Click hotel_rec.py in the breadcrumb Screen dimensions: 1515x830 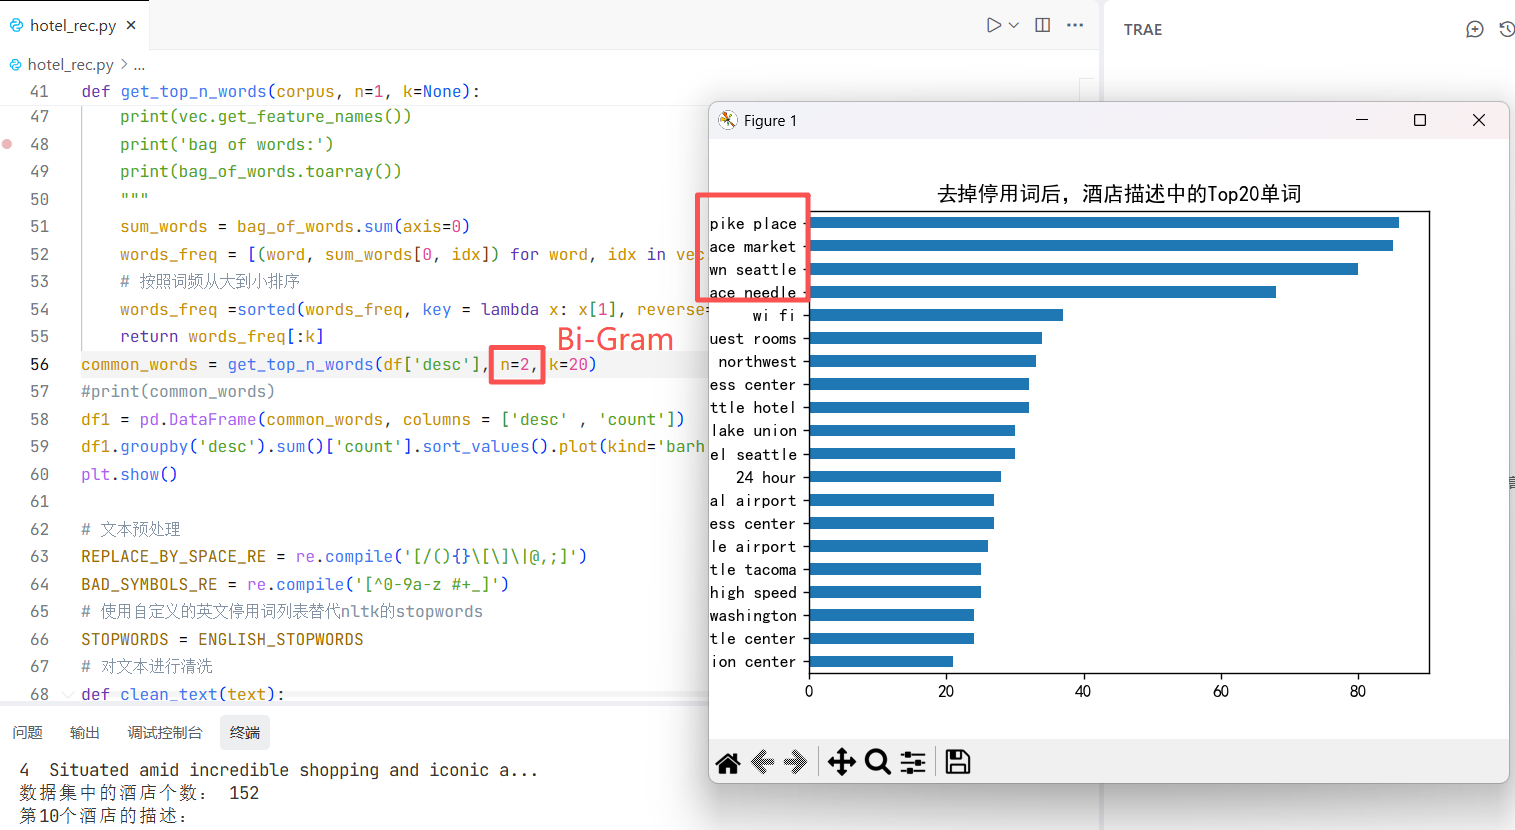click(x=70, y=64)
